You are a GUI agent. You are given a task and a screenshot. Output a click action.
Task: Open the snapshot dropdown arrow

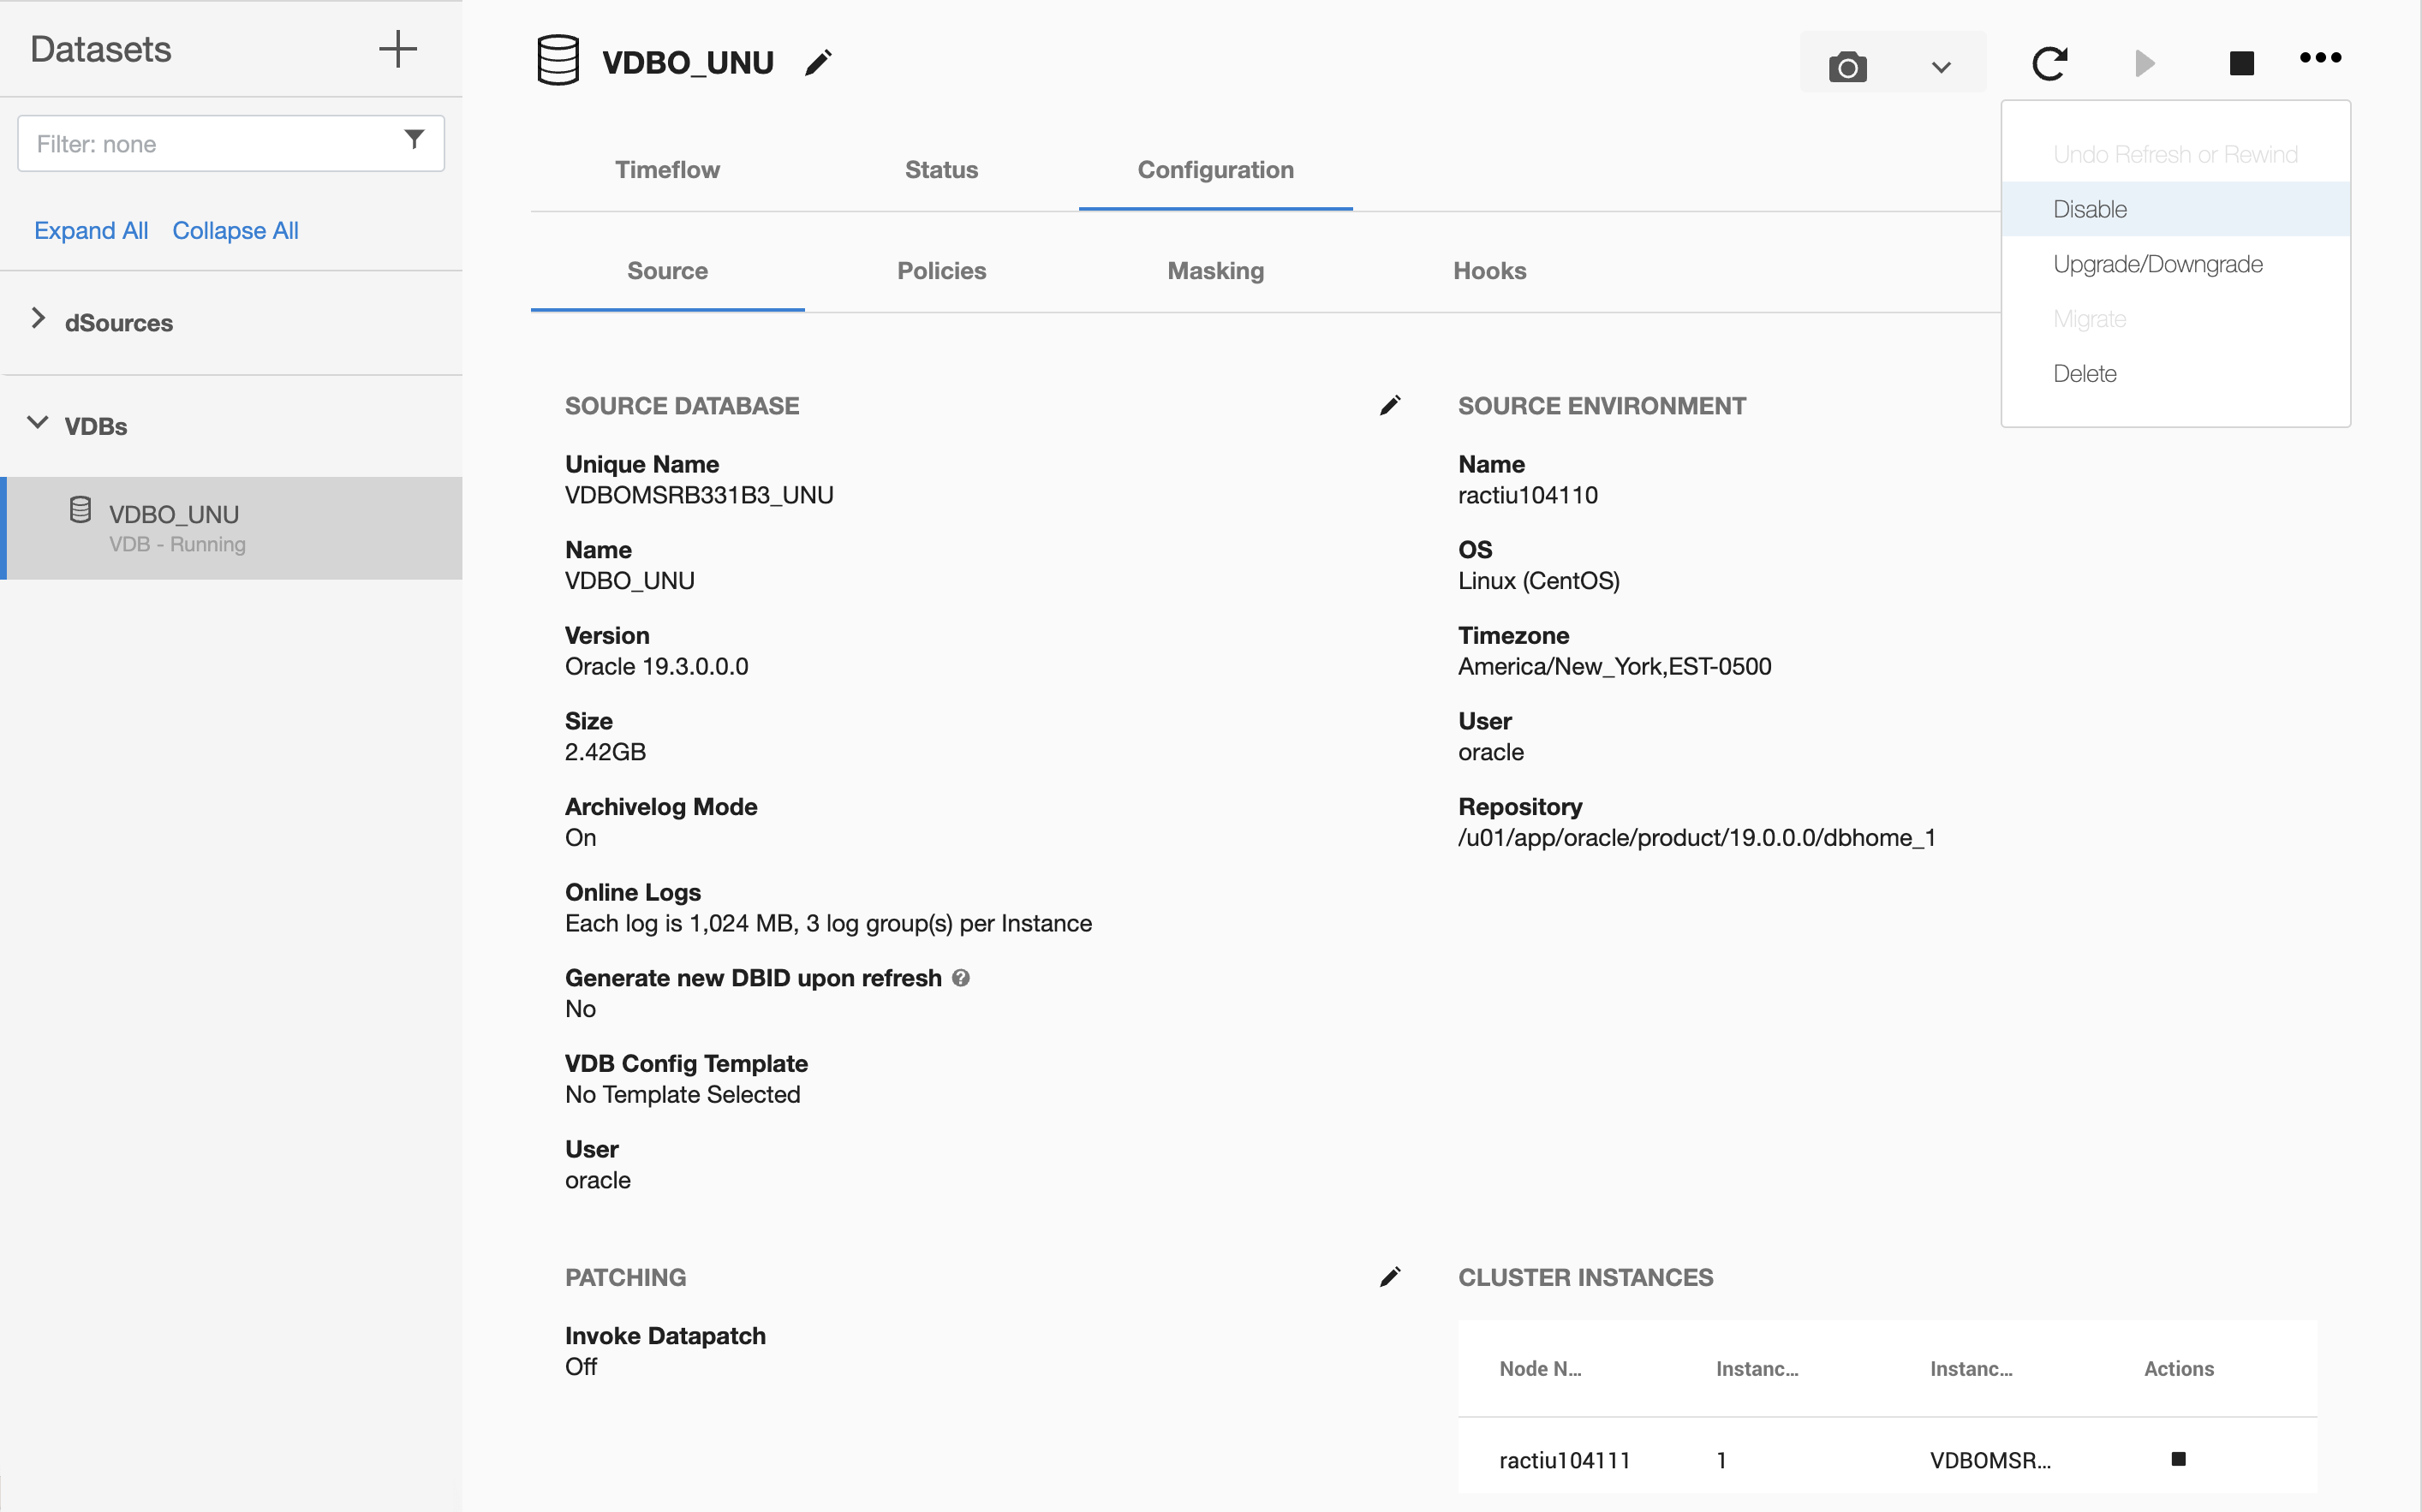click(x=1940, y=67)
